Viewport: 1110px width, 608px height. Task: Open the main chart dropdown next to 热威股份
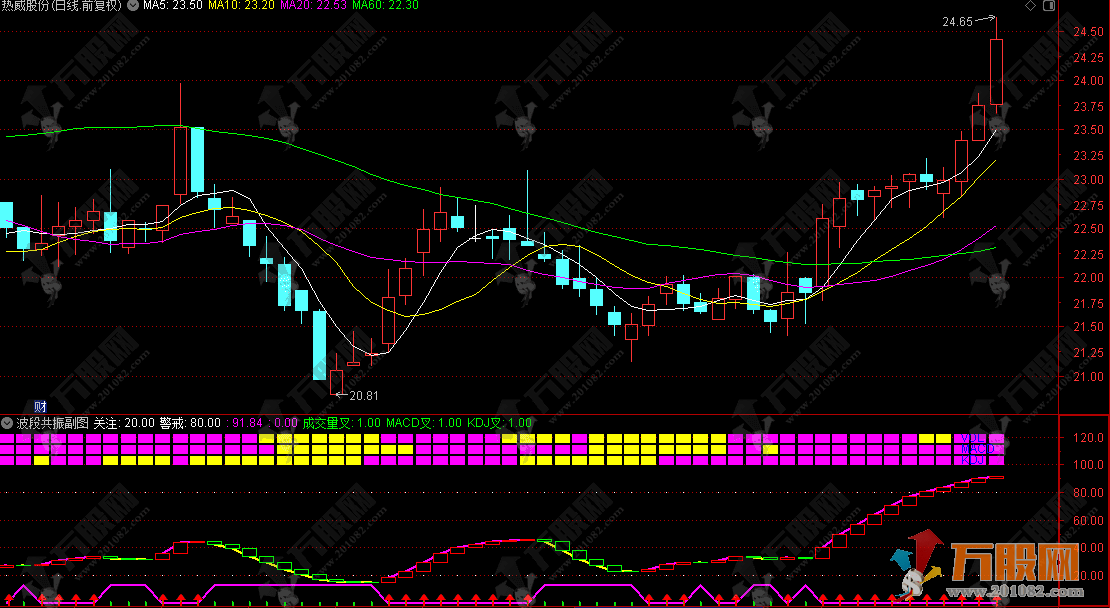coord(133,6)
